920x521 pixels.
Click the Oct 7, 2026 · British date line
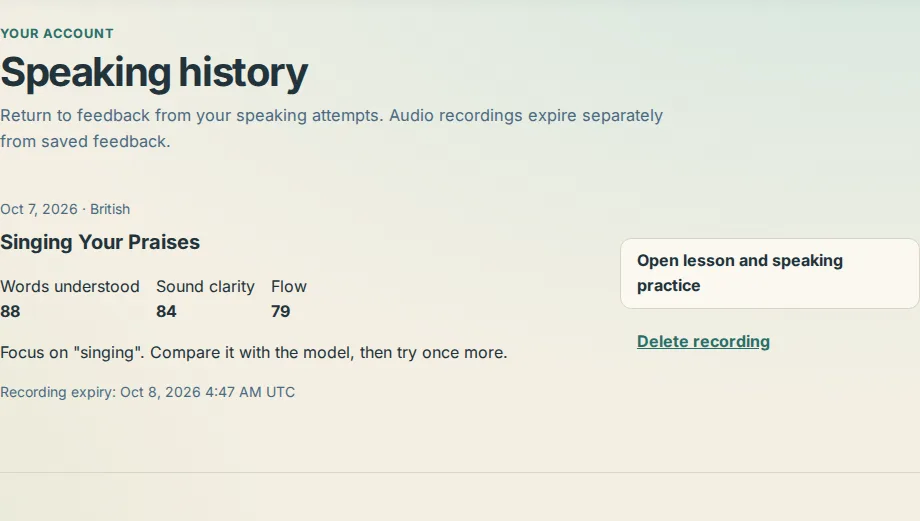(65, 209)
